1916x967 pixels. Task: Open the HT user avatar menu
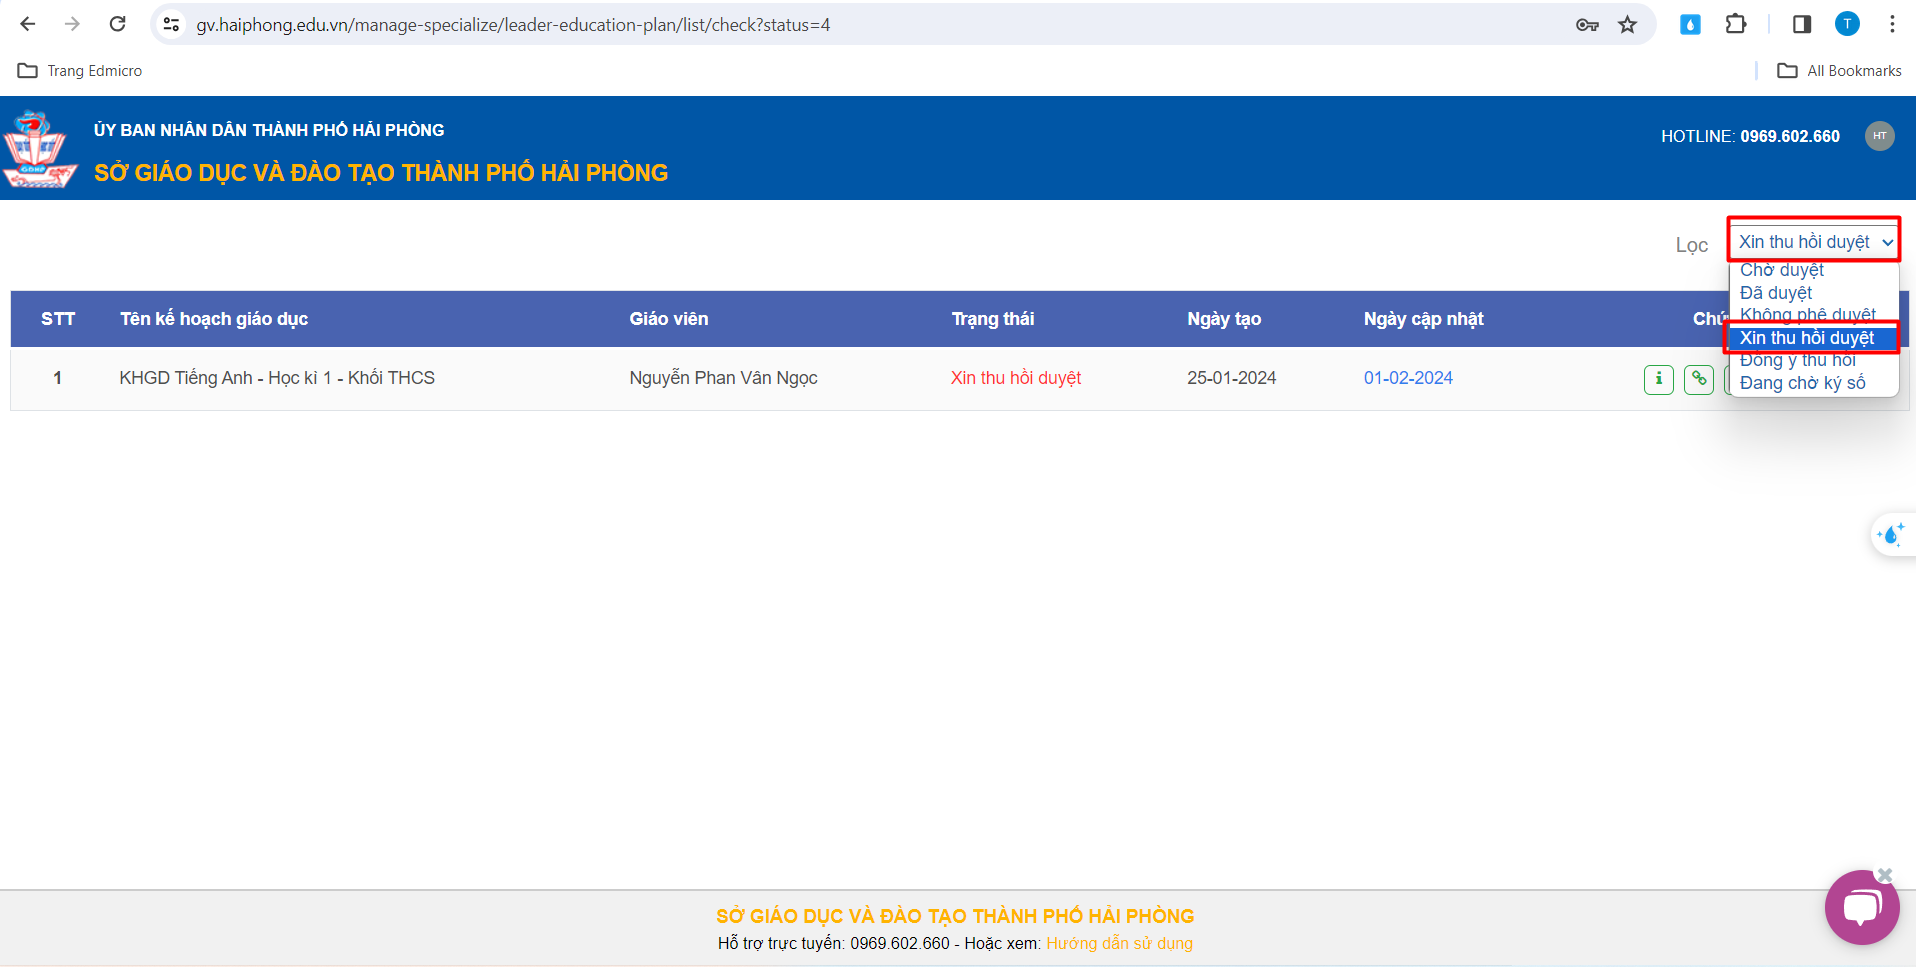[x=1879, y=136]
